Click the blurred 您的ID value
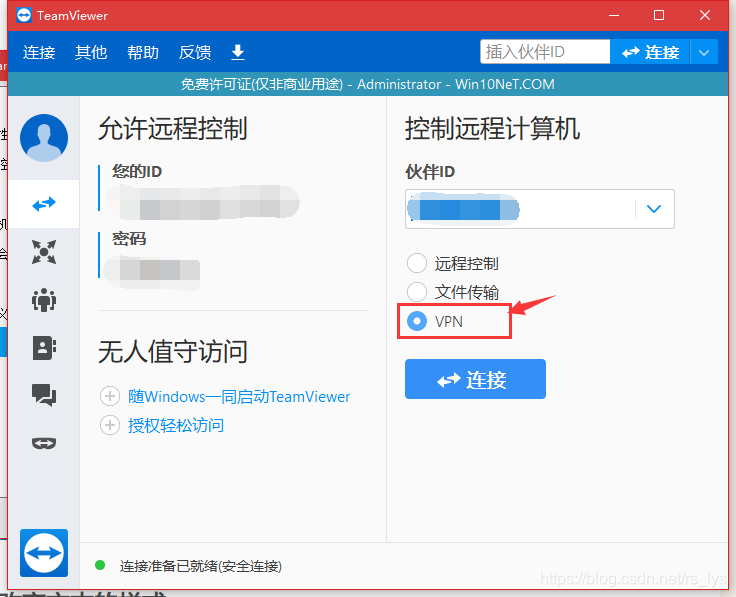The height and width of the screenshot is (597, 736). pyautogui.click(x=203, y=202)
